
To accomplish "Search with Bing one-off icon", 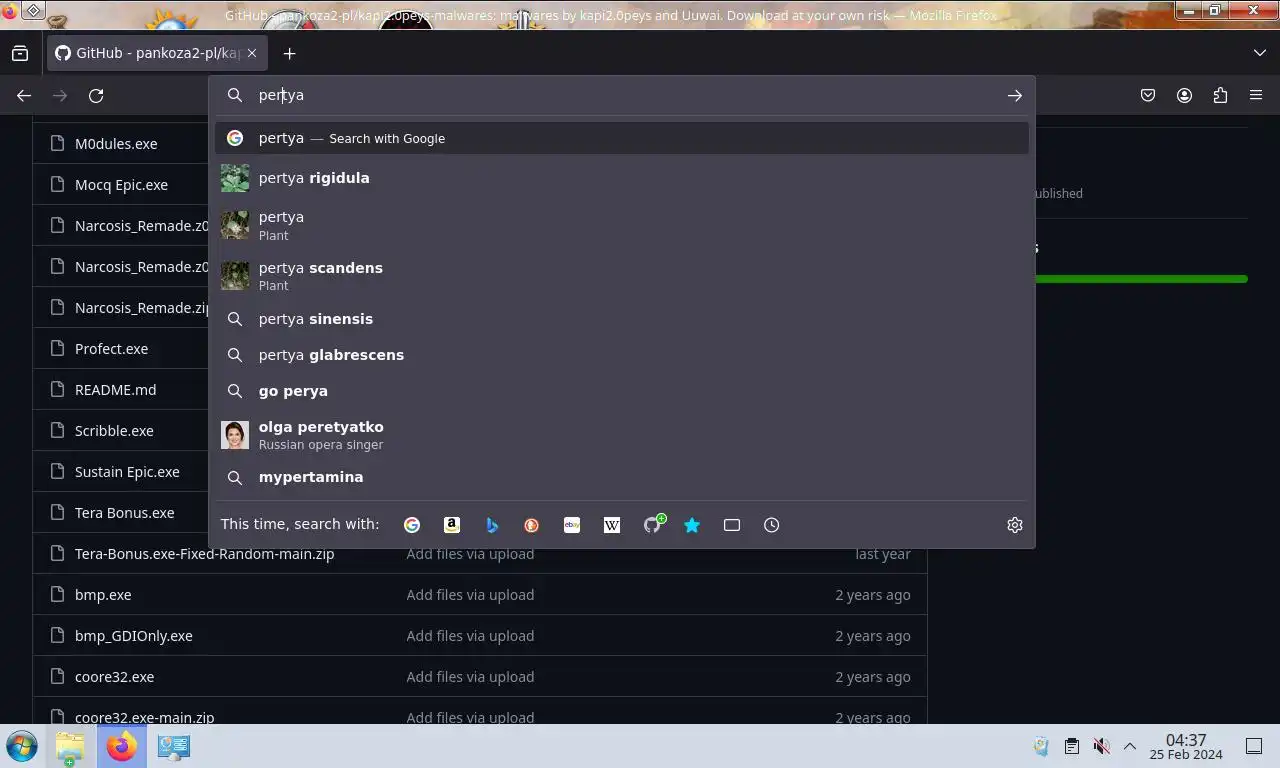I will pyautogui.click(x=492, y=525).
